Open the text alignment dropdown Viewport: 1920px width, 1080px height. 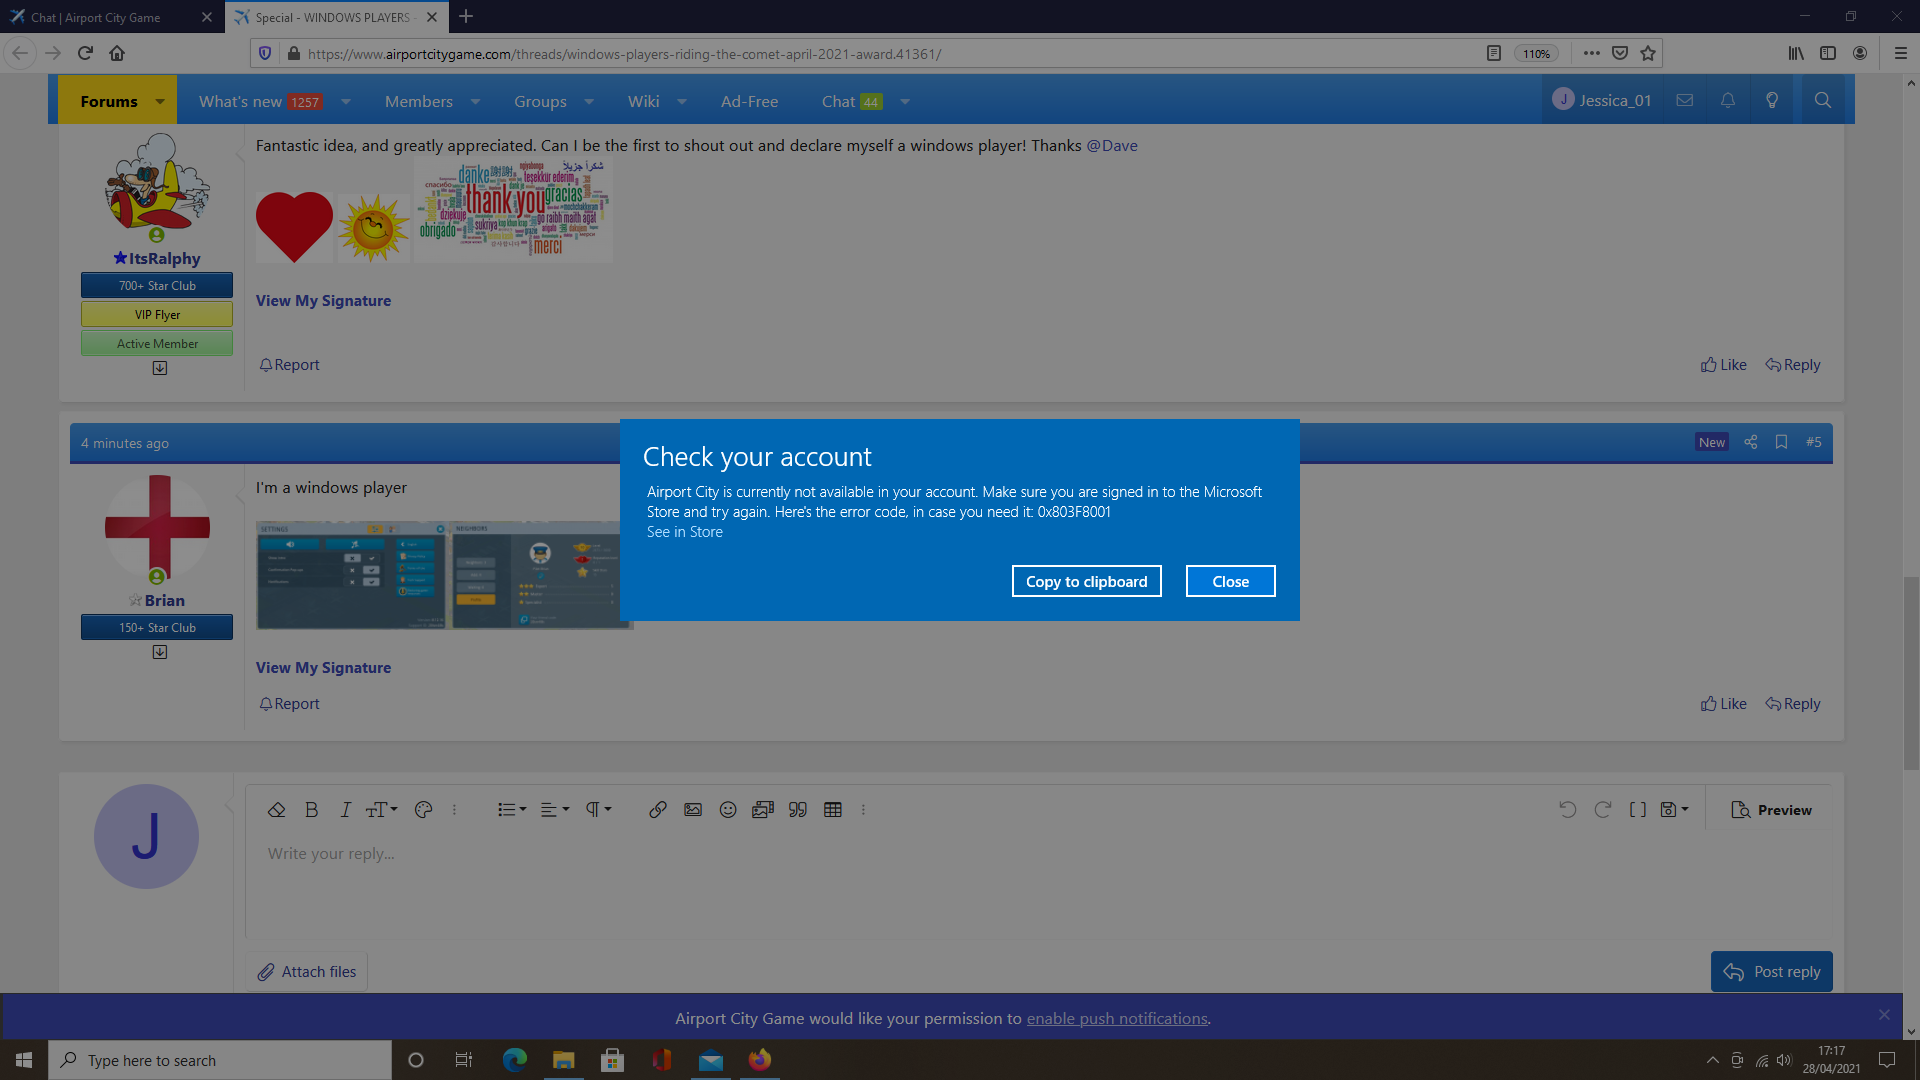tap(555, 810)
